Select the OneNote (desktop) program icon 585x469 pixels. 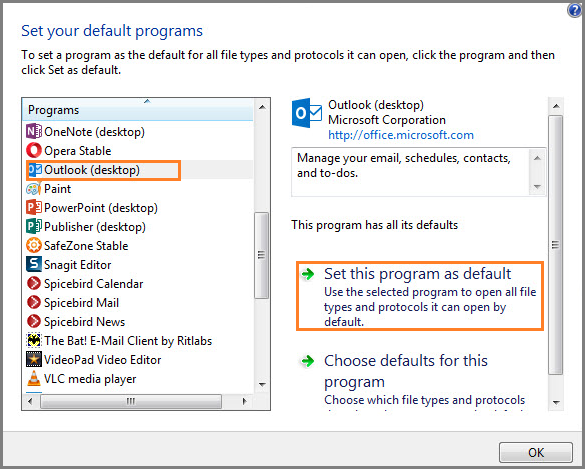pyautogui.click(x=34, y=132)
